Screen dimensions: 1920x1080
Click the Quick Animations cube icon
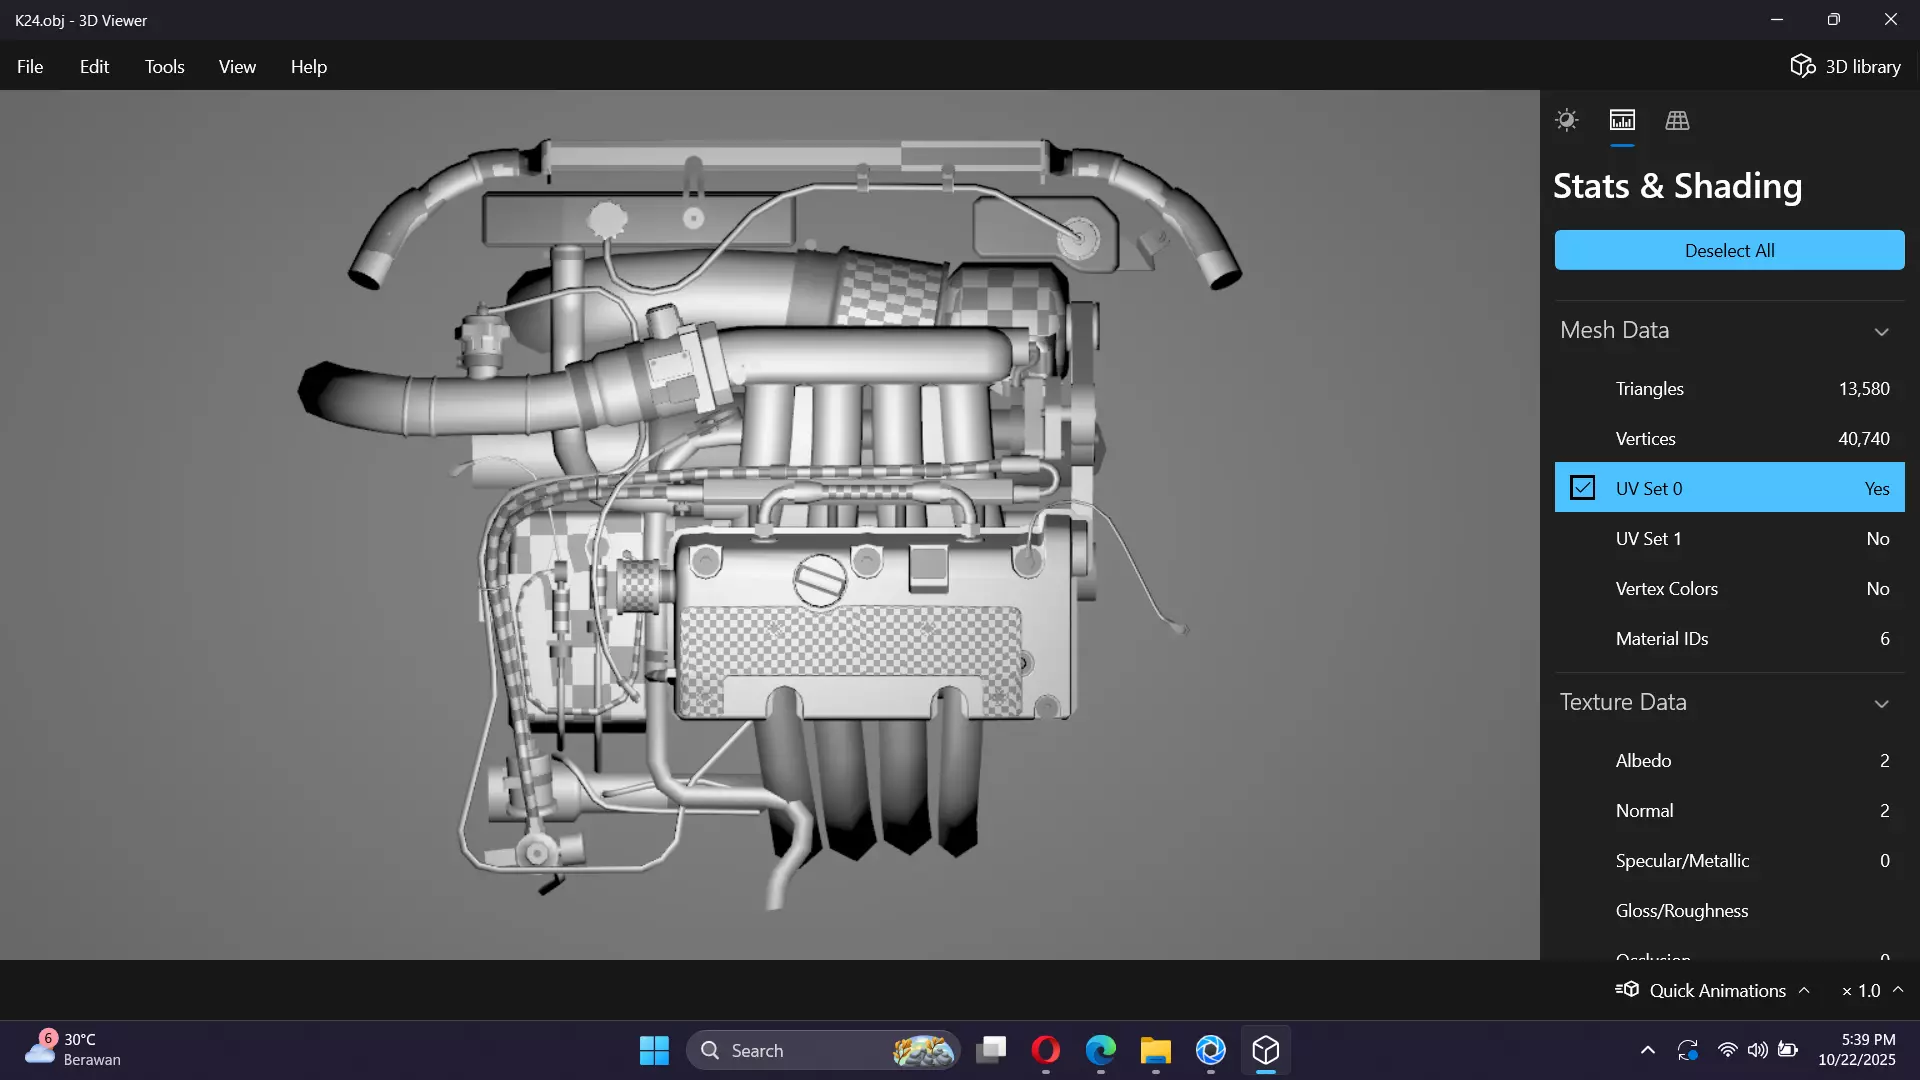(x=1627, y=990)
